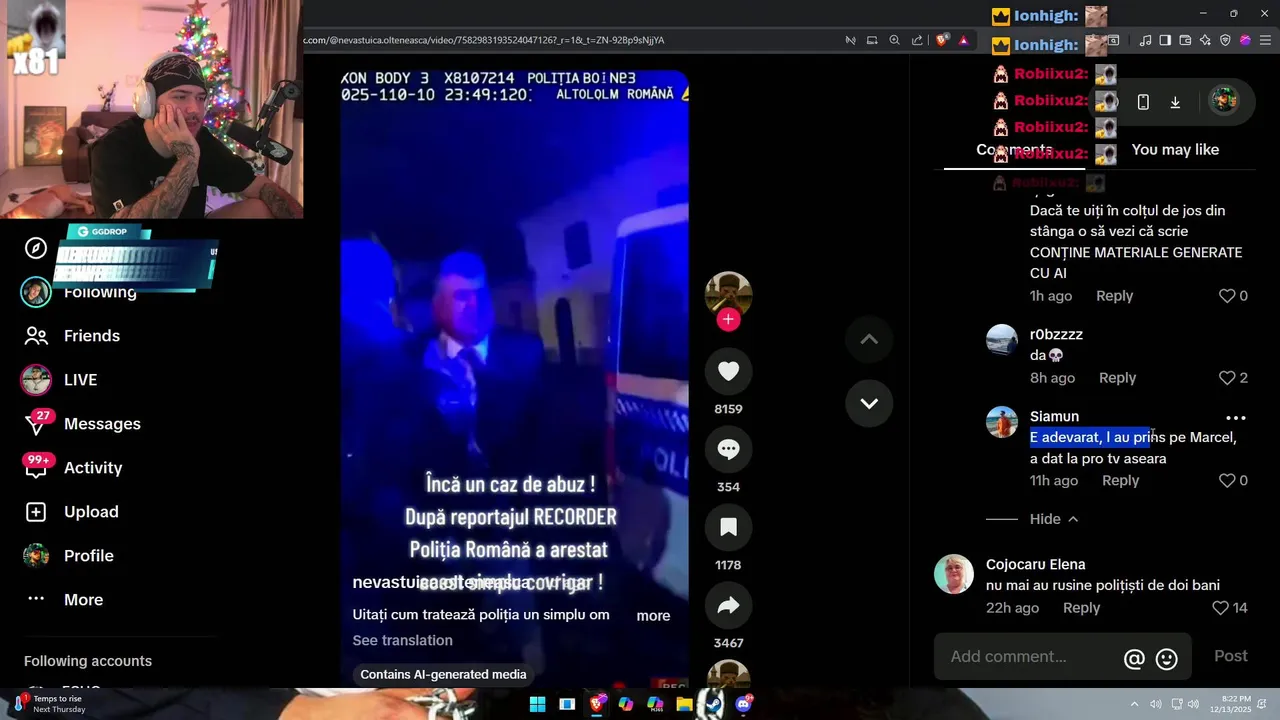Image resolution: width=1280 pixels, height=720 pixels.
Task: Click See translation under the caption
Action: click(402, 641)
